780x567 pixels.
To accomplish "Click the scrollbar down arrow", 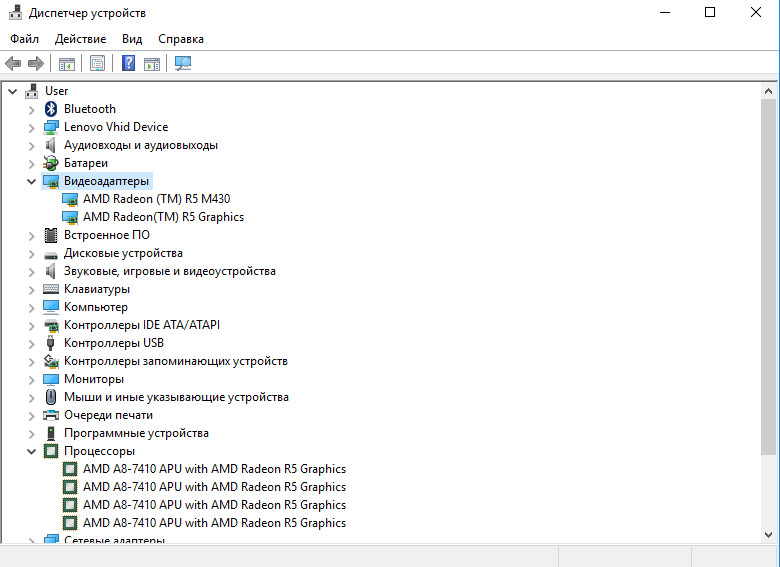I will tap(768, 535).
